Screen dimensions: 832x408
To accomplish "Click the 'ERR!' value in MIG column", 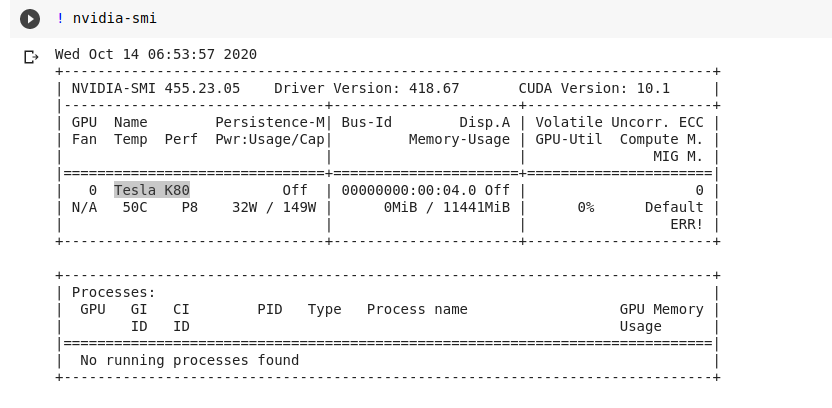I will [686, 225].
